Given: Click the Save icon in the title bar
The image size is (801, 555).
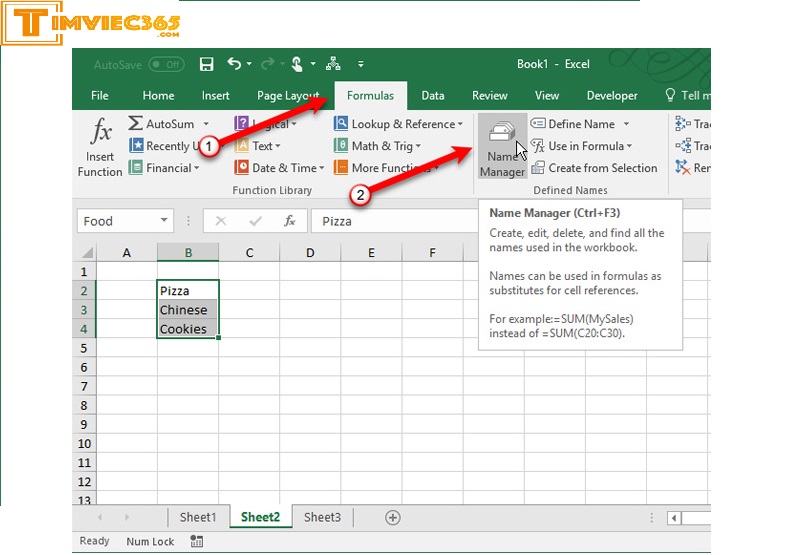Looking at the screenshot, I should (206, 64).
